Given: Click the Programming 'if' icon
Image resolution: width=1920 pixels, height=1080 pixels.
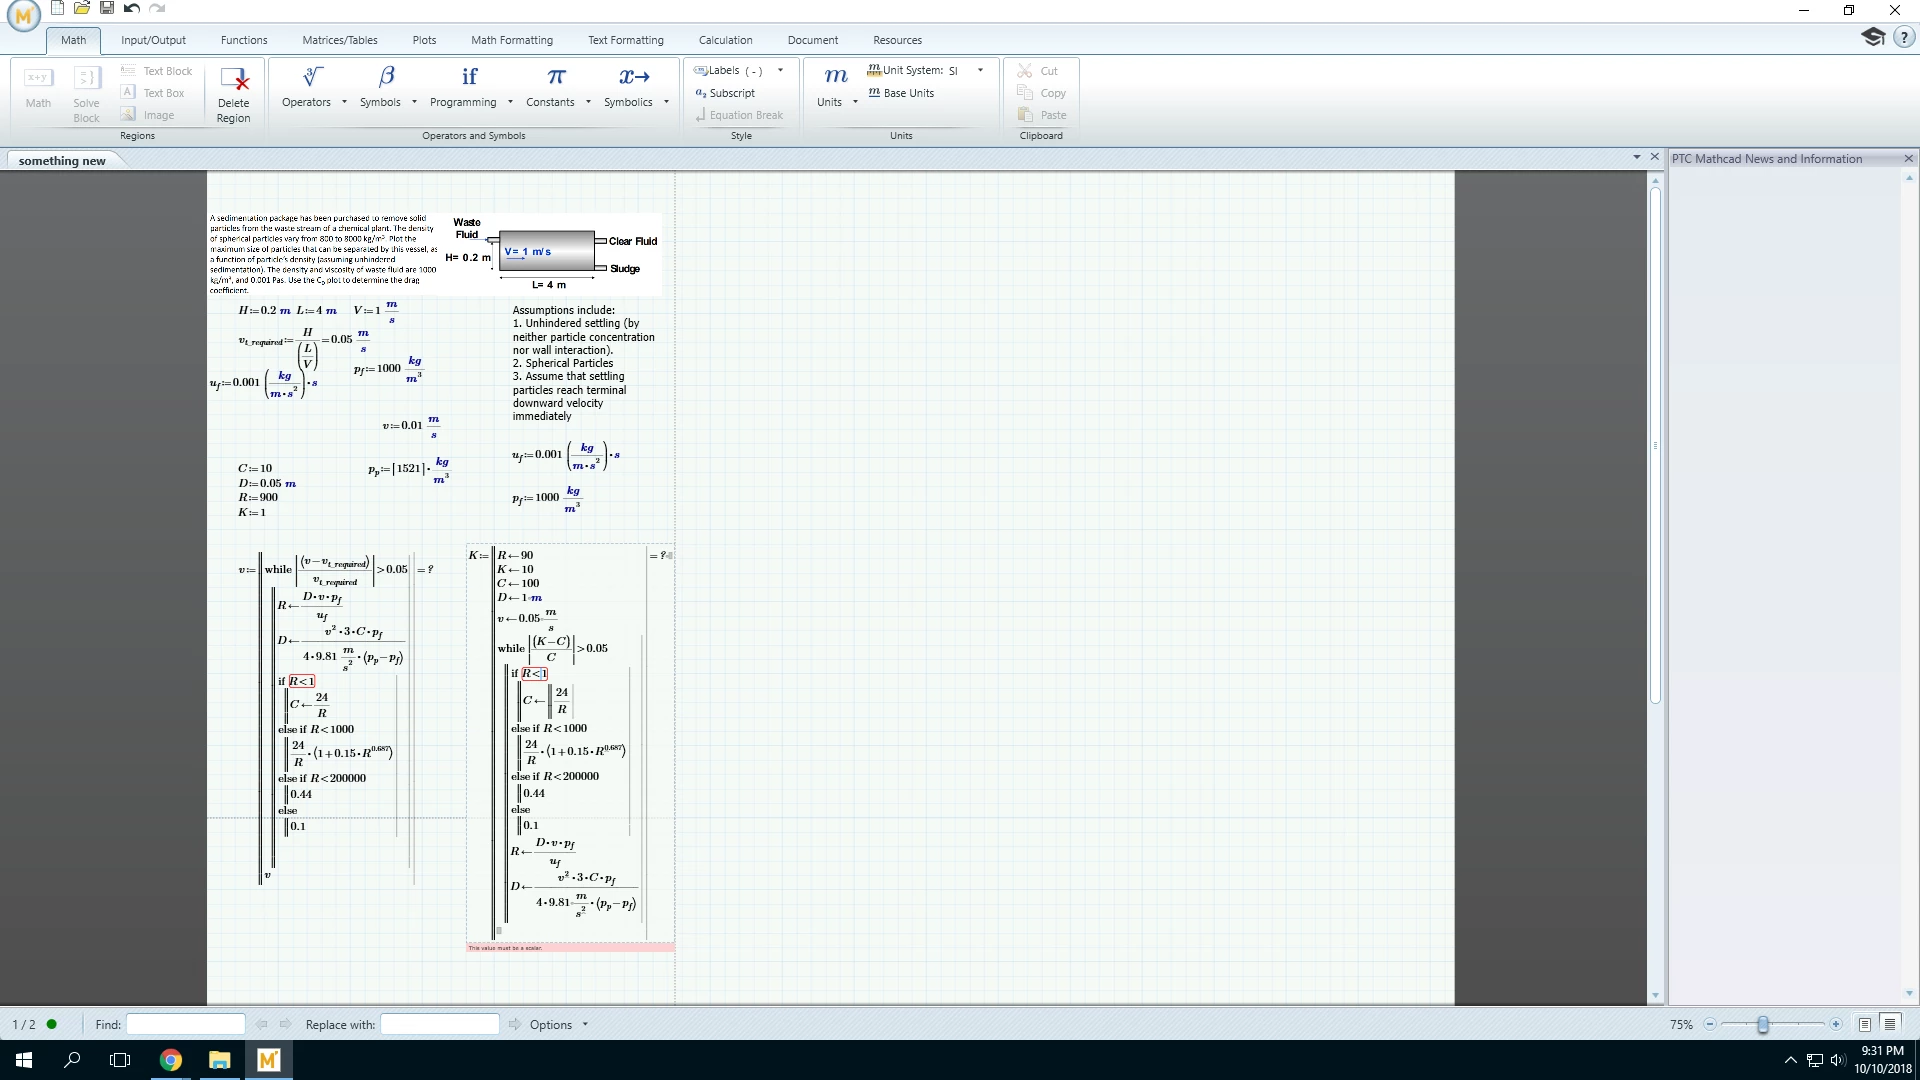Looking at the screenshot, I should [x=469, y=77].
